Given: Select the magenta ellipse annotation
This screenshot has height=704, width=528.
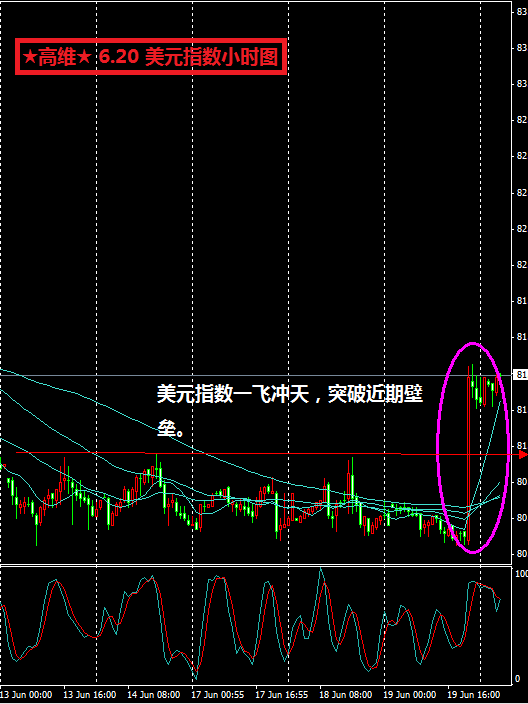Looking at the screenshot, I should [473, 448].
